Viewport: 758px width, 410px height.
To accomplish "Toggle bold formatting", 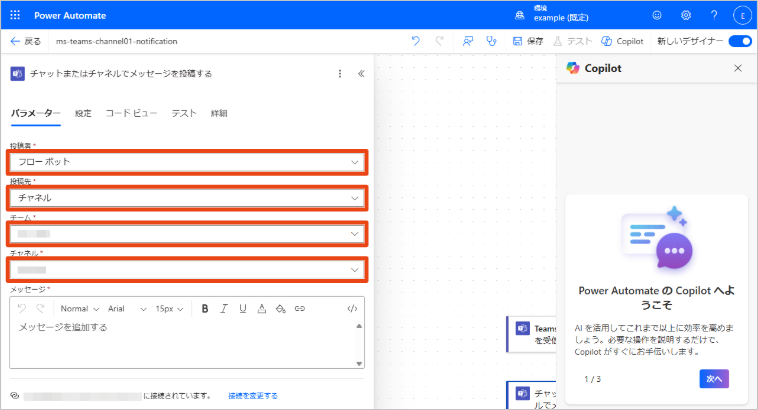I will click(x=205, y=308).
